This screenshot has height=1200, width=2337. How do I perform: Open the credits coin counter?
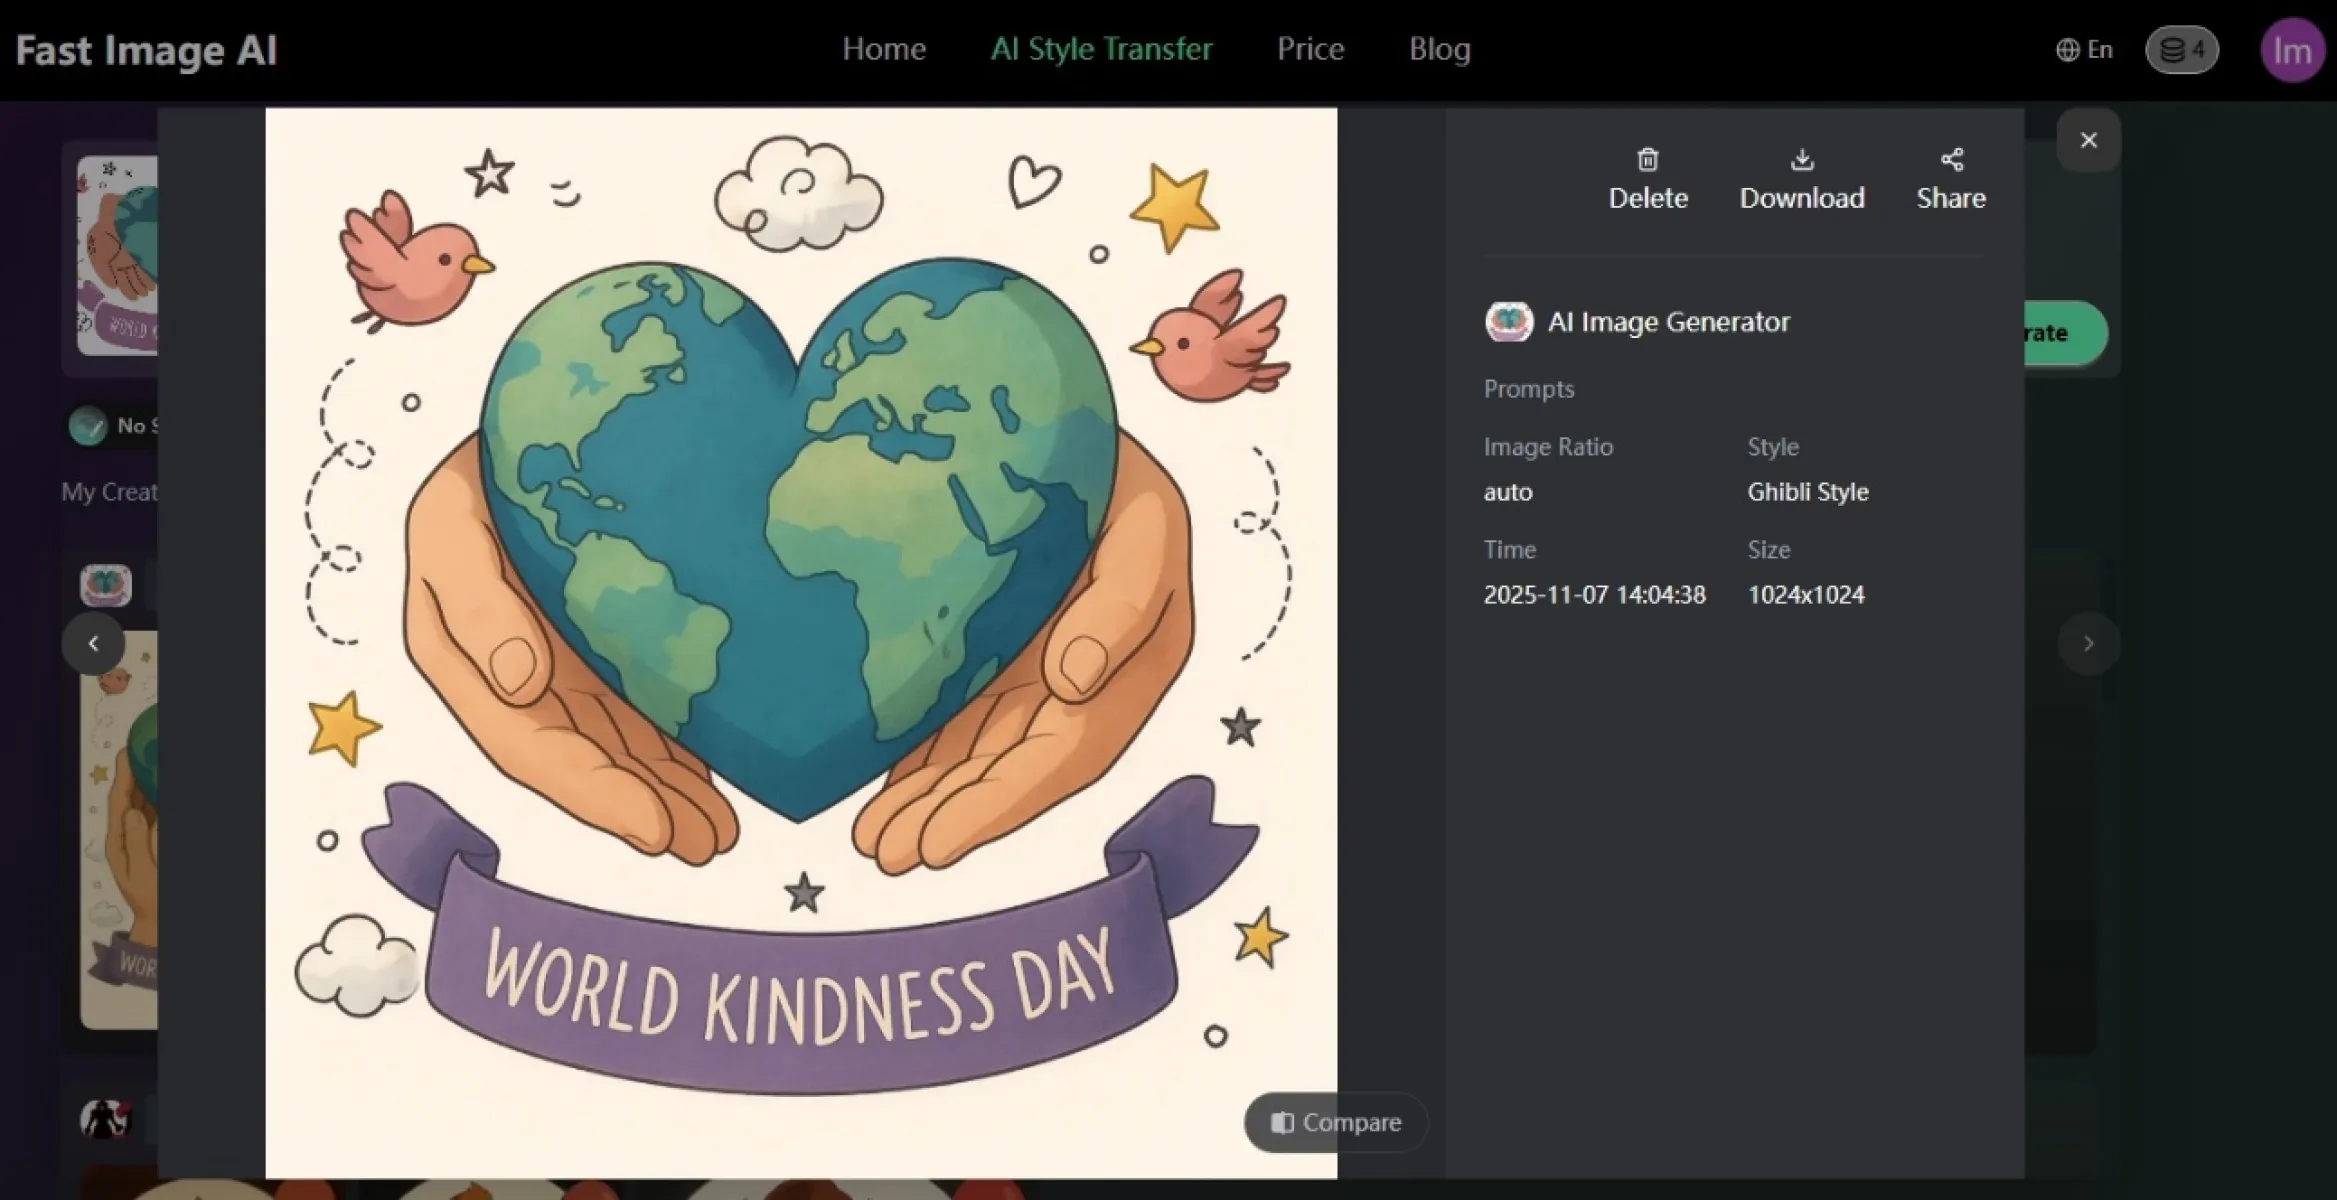2181,50
